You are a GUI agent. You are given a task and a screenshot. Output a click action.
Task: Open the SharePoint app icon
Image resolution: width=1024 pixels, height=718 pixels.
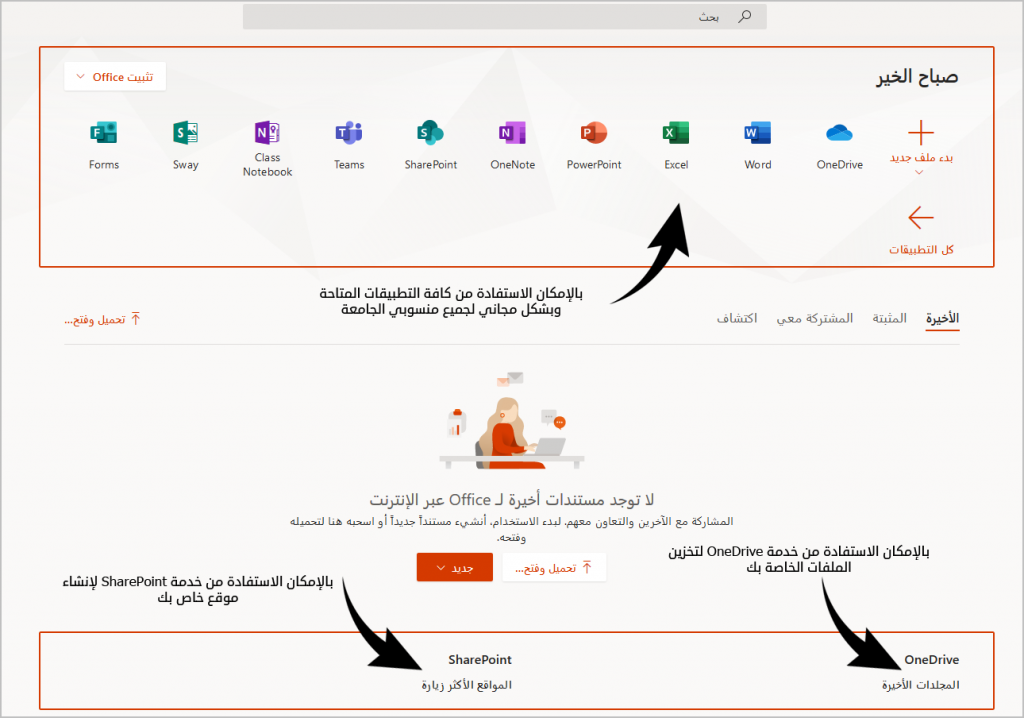(x=431, y=134)
